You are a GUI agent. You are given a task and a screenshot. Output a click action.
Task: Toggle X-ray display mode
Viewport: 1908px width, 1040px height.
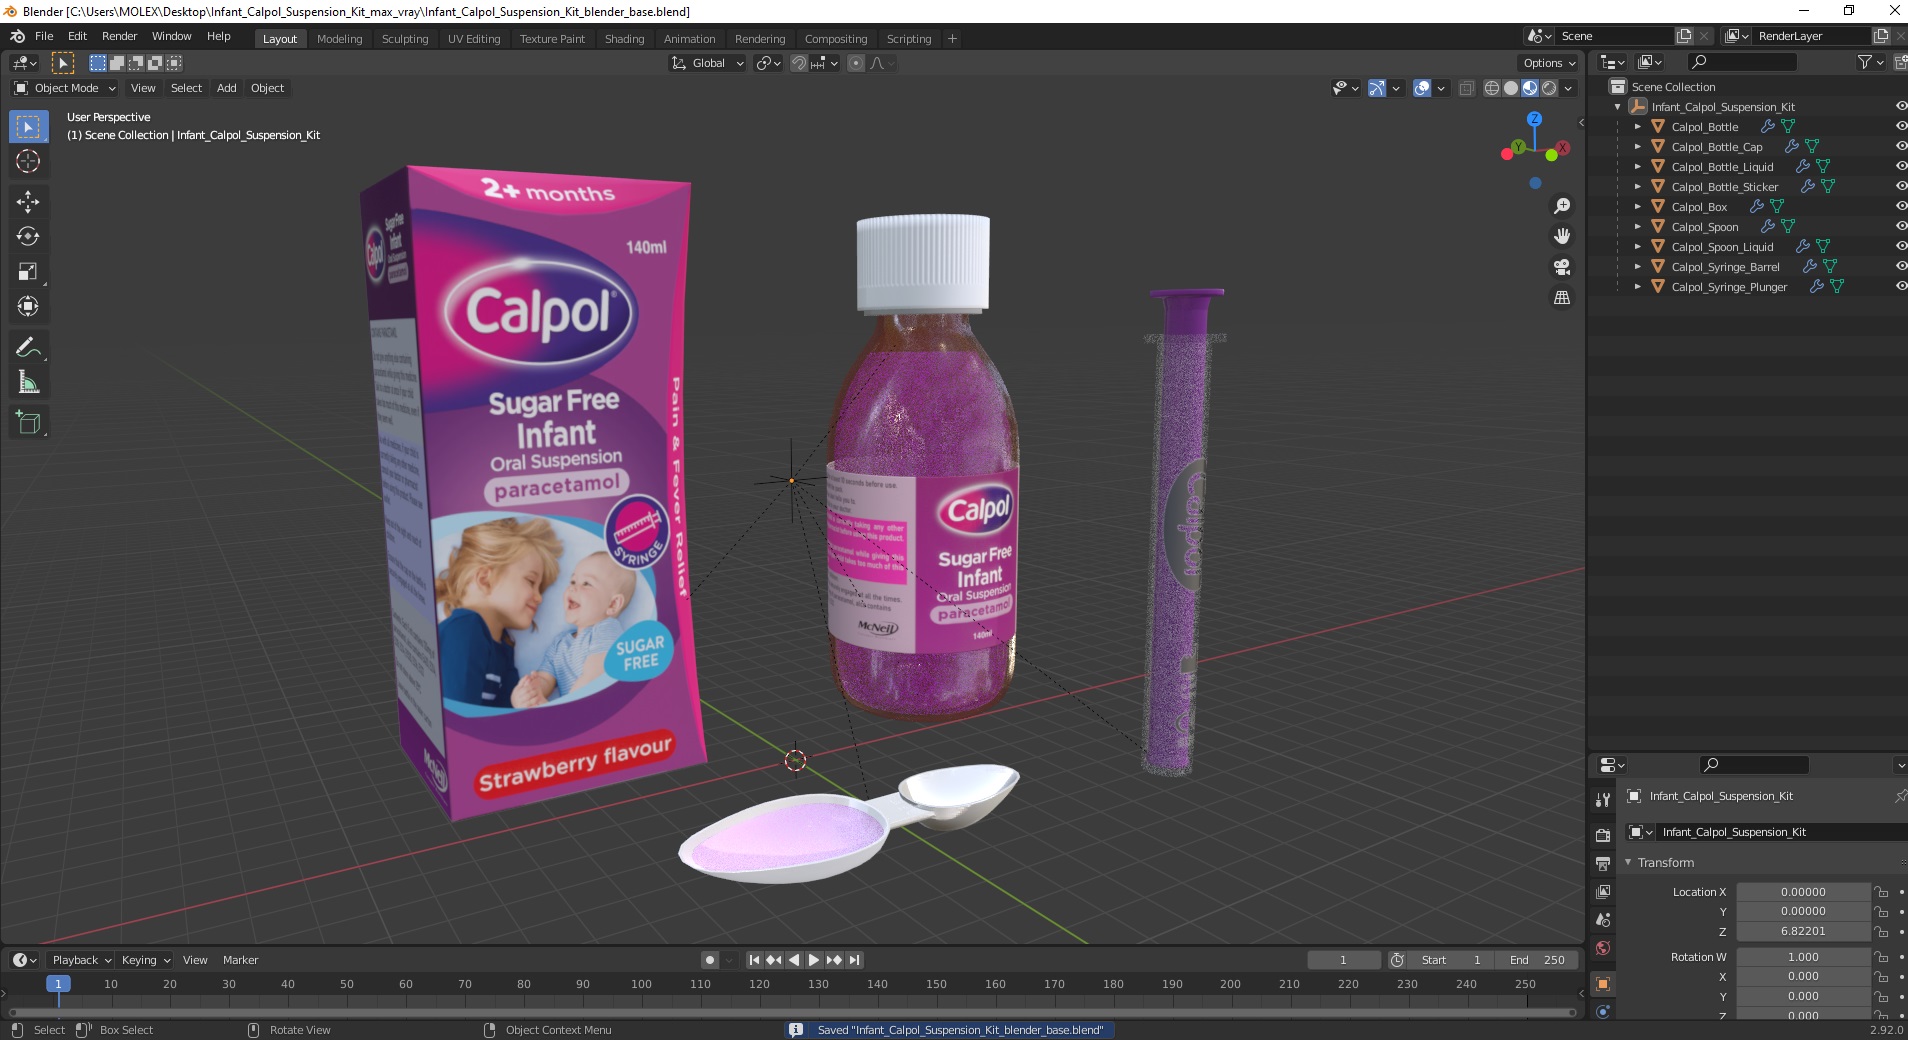pyautogui.click(x=1467, y=88)
